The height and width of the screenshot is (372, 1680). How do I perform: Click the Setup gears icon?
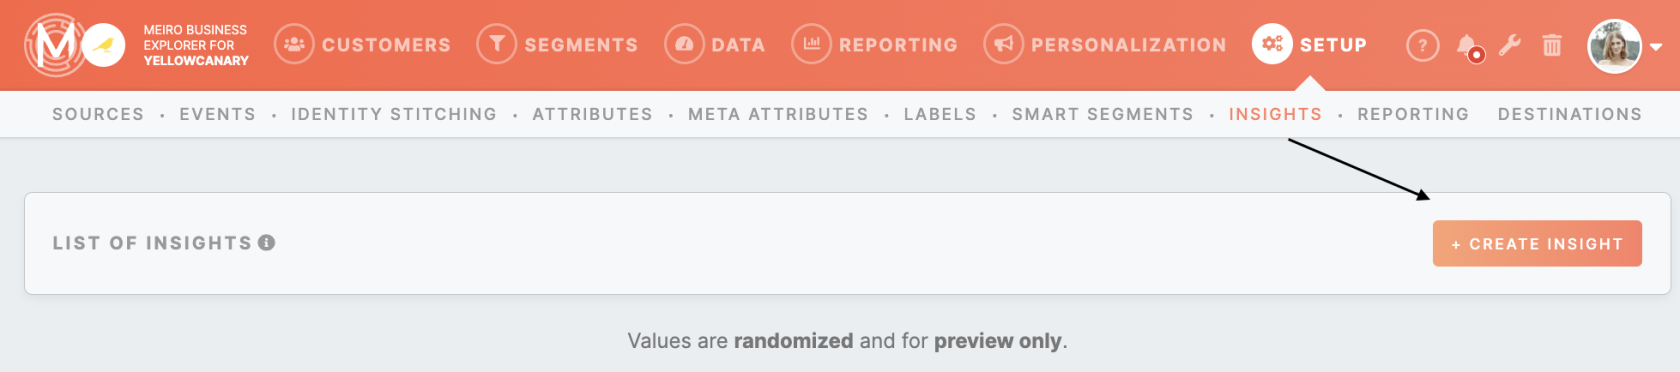[1272, 45]
